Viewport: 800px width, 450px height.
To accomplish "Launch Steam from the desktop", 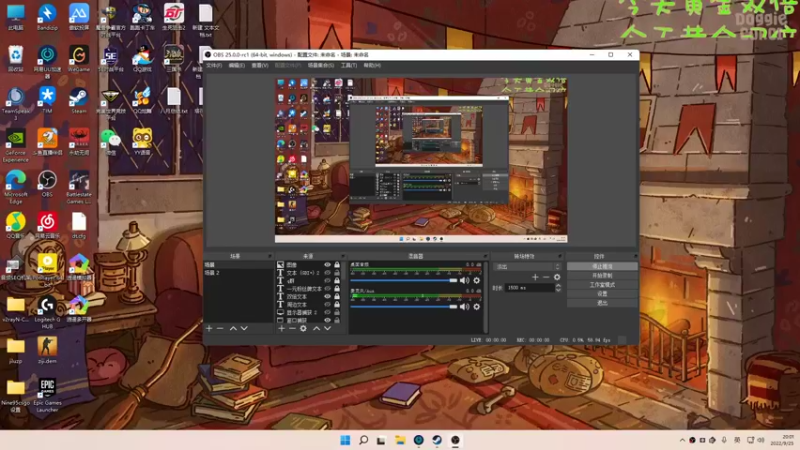I will pyautogui.click(x=79, y=101).
